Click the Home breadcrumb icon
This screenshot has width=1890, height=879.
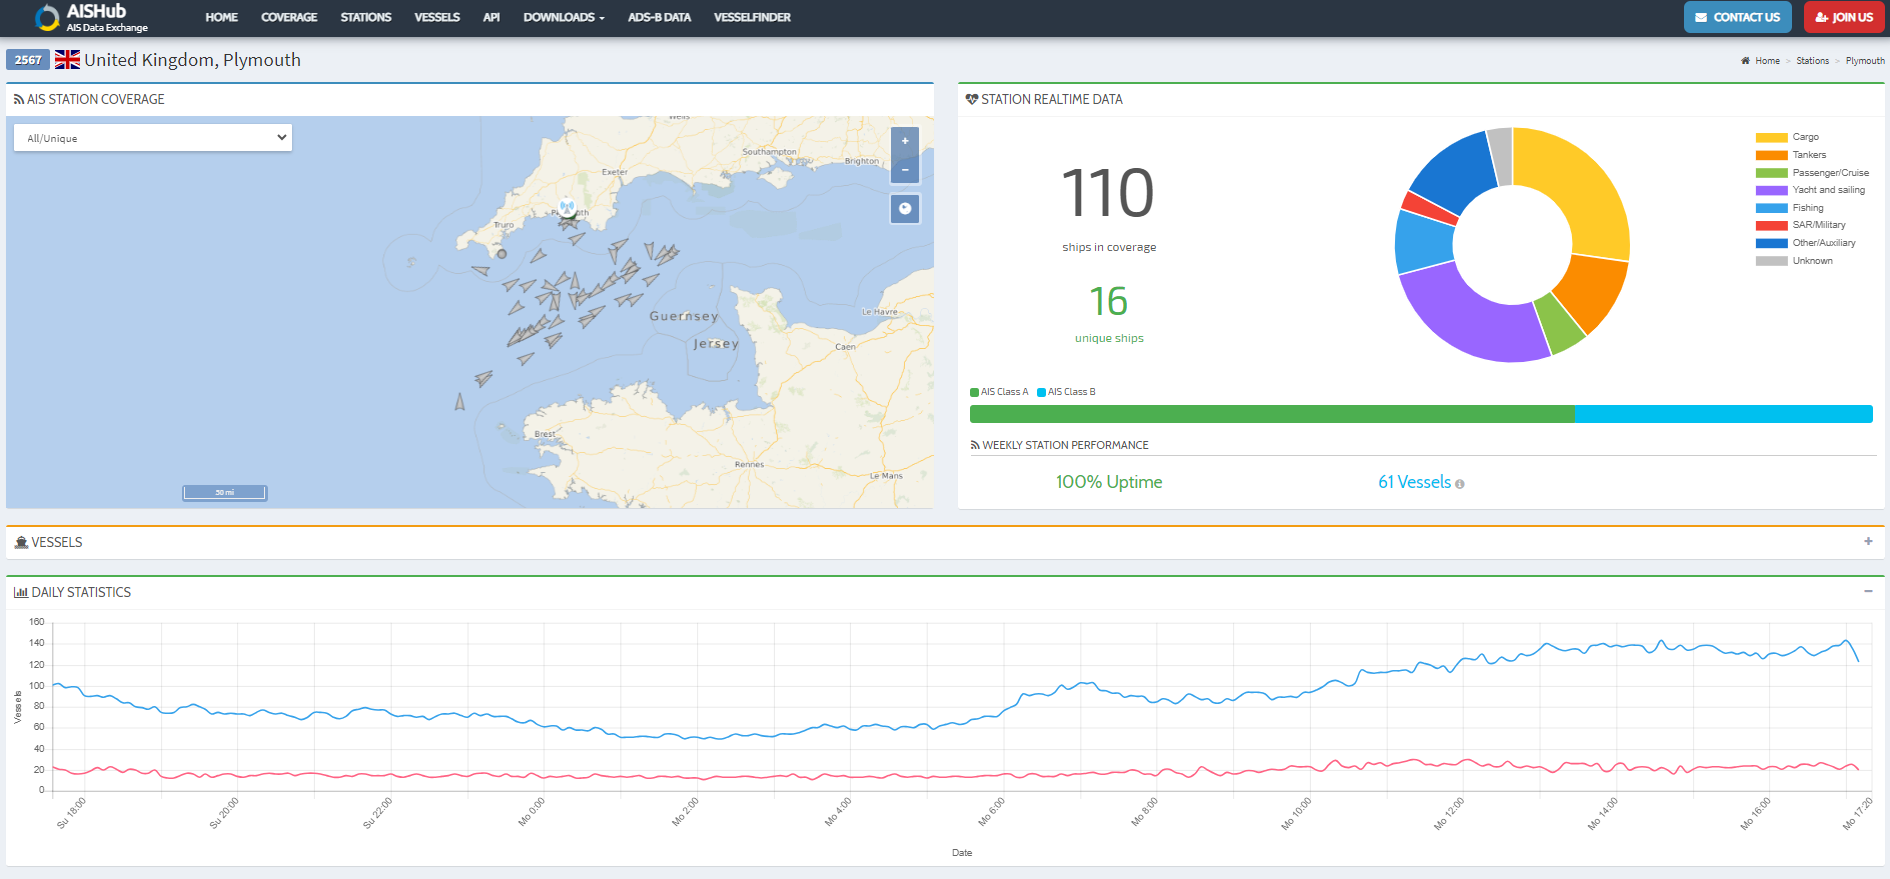pyautogui.click(x=1745, y=61)
